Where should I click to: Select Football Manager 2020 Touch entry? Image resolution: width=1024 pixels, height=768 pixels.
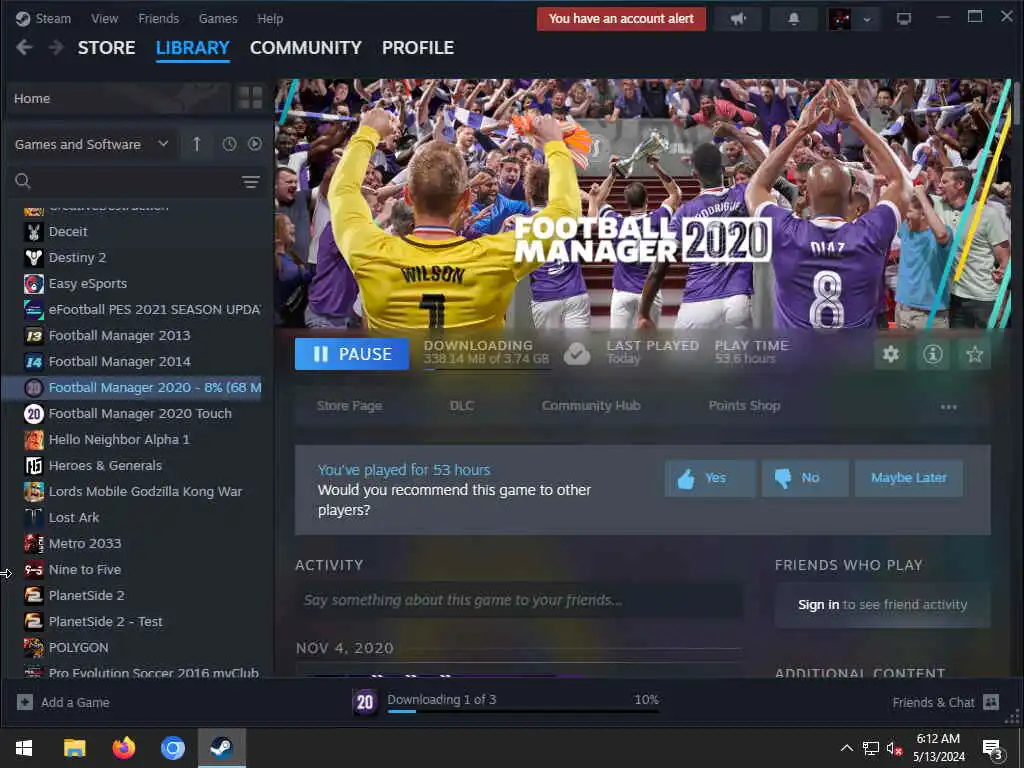tap(142, 413)
